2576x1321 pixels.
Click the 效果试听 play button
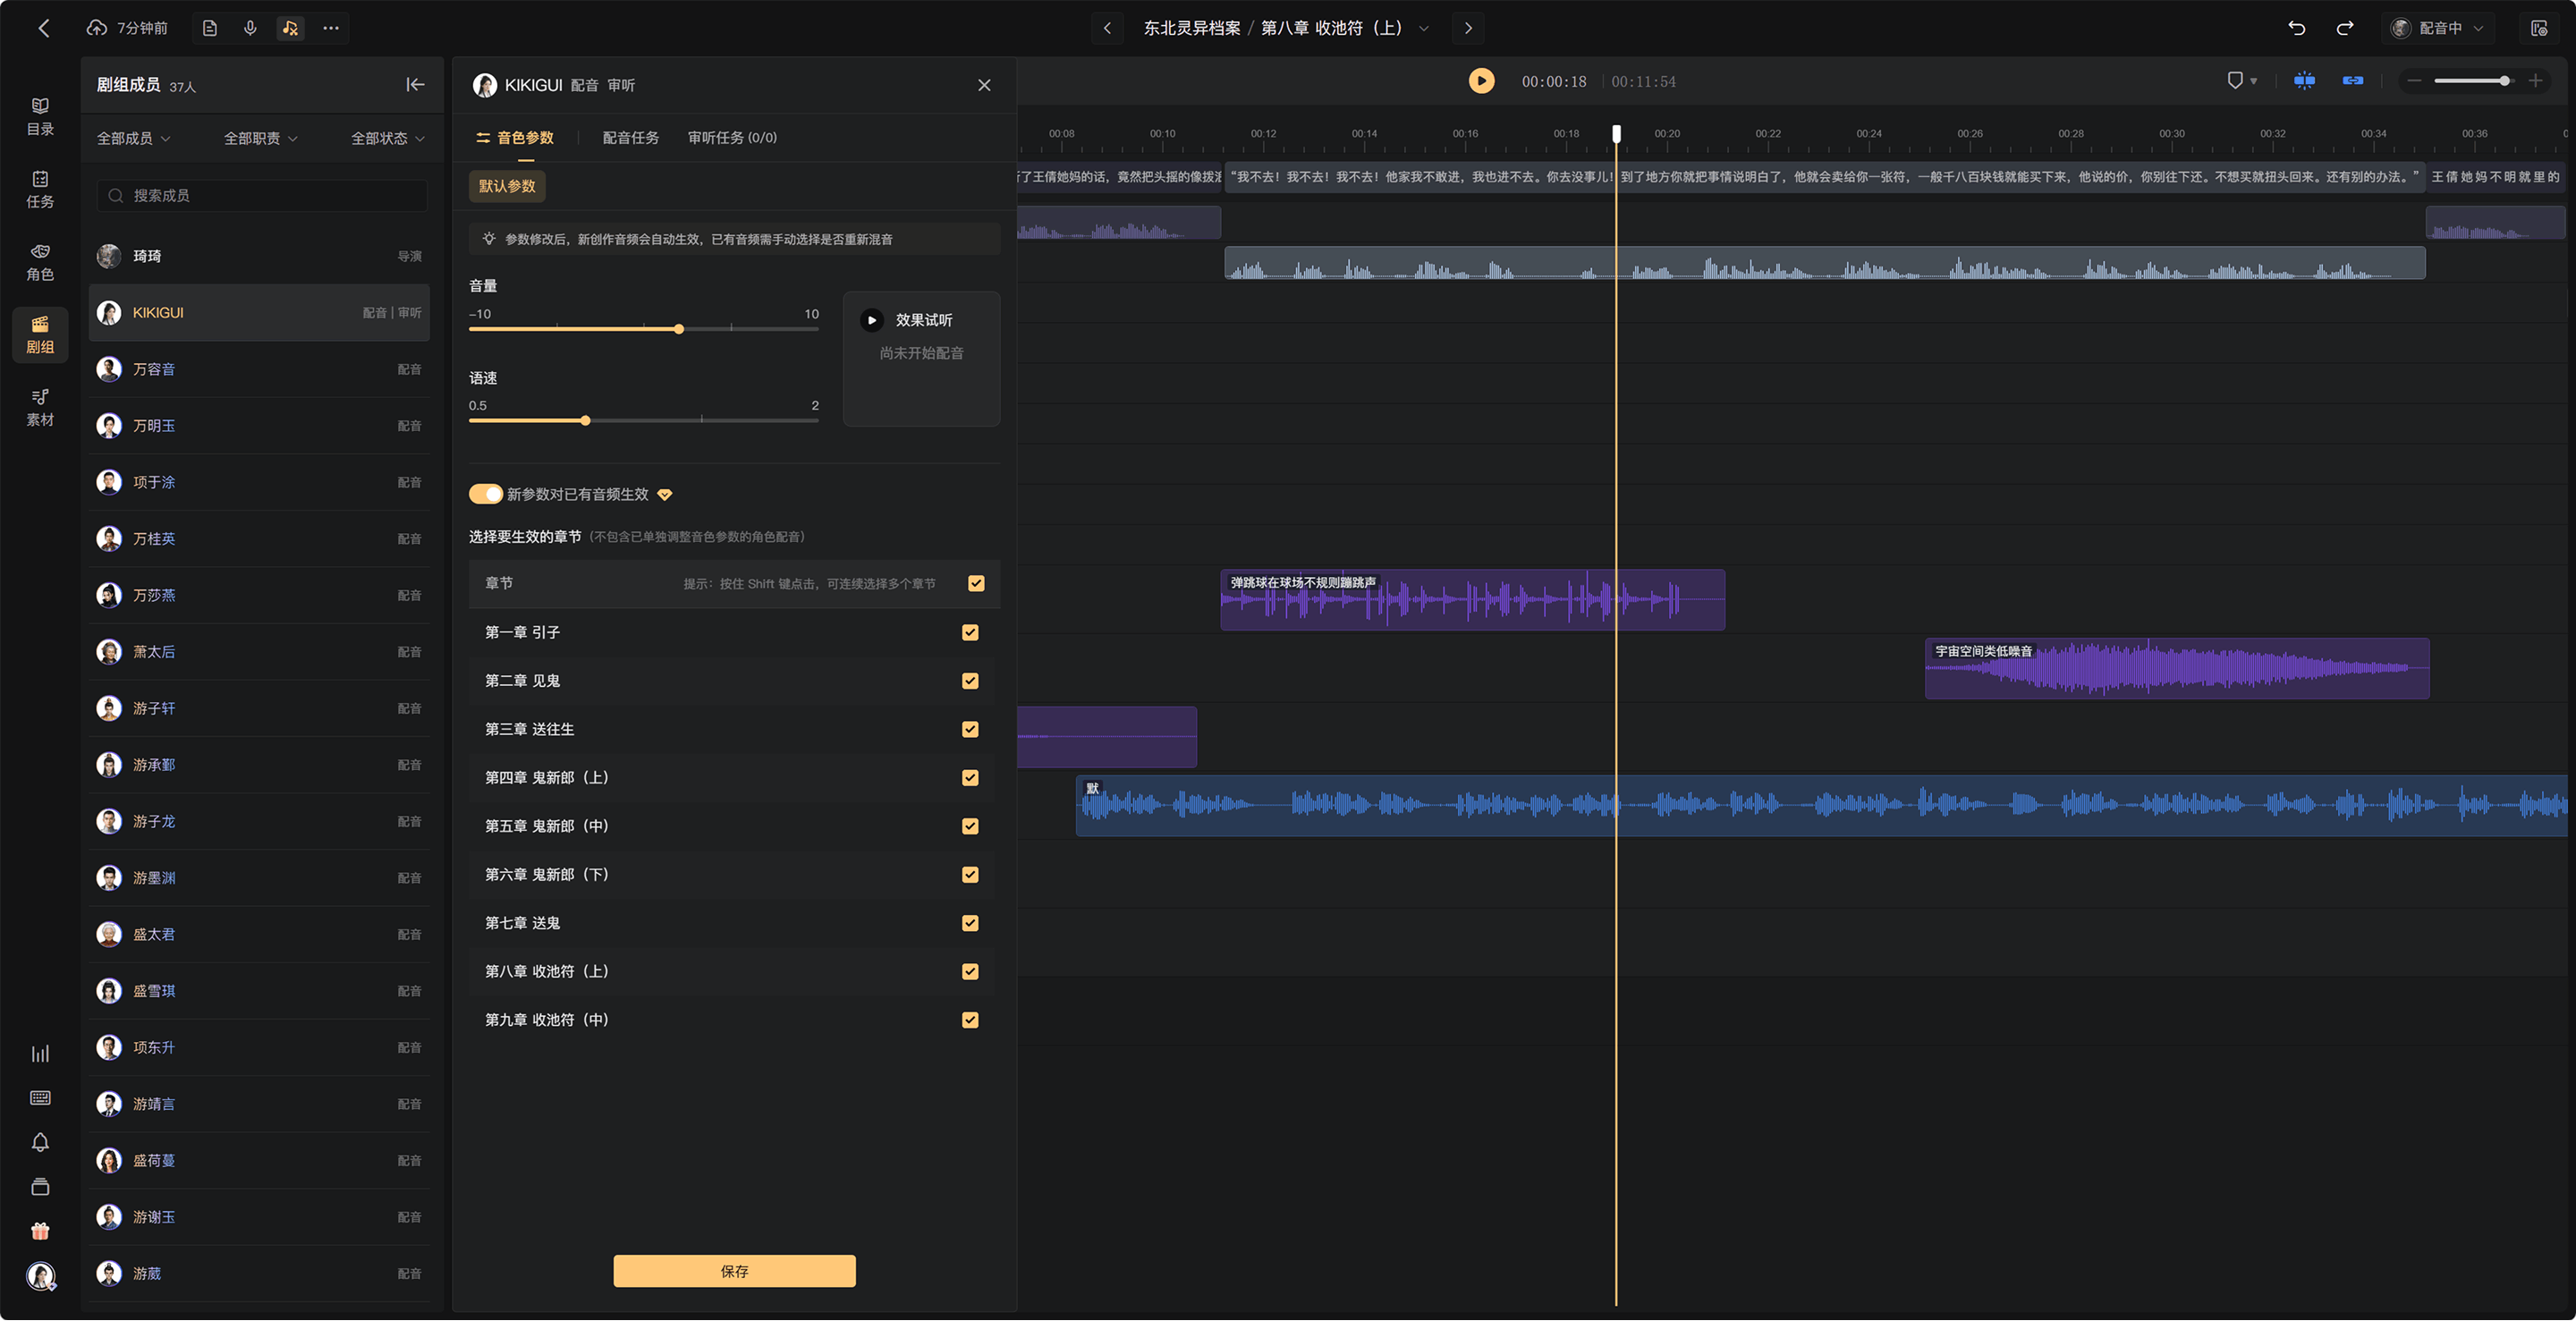tap(872, 320)
